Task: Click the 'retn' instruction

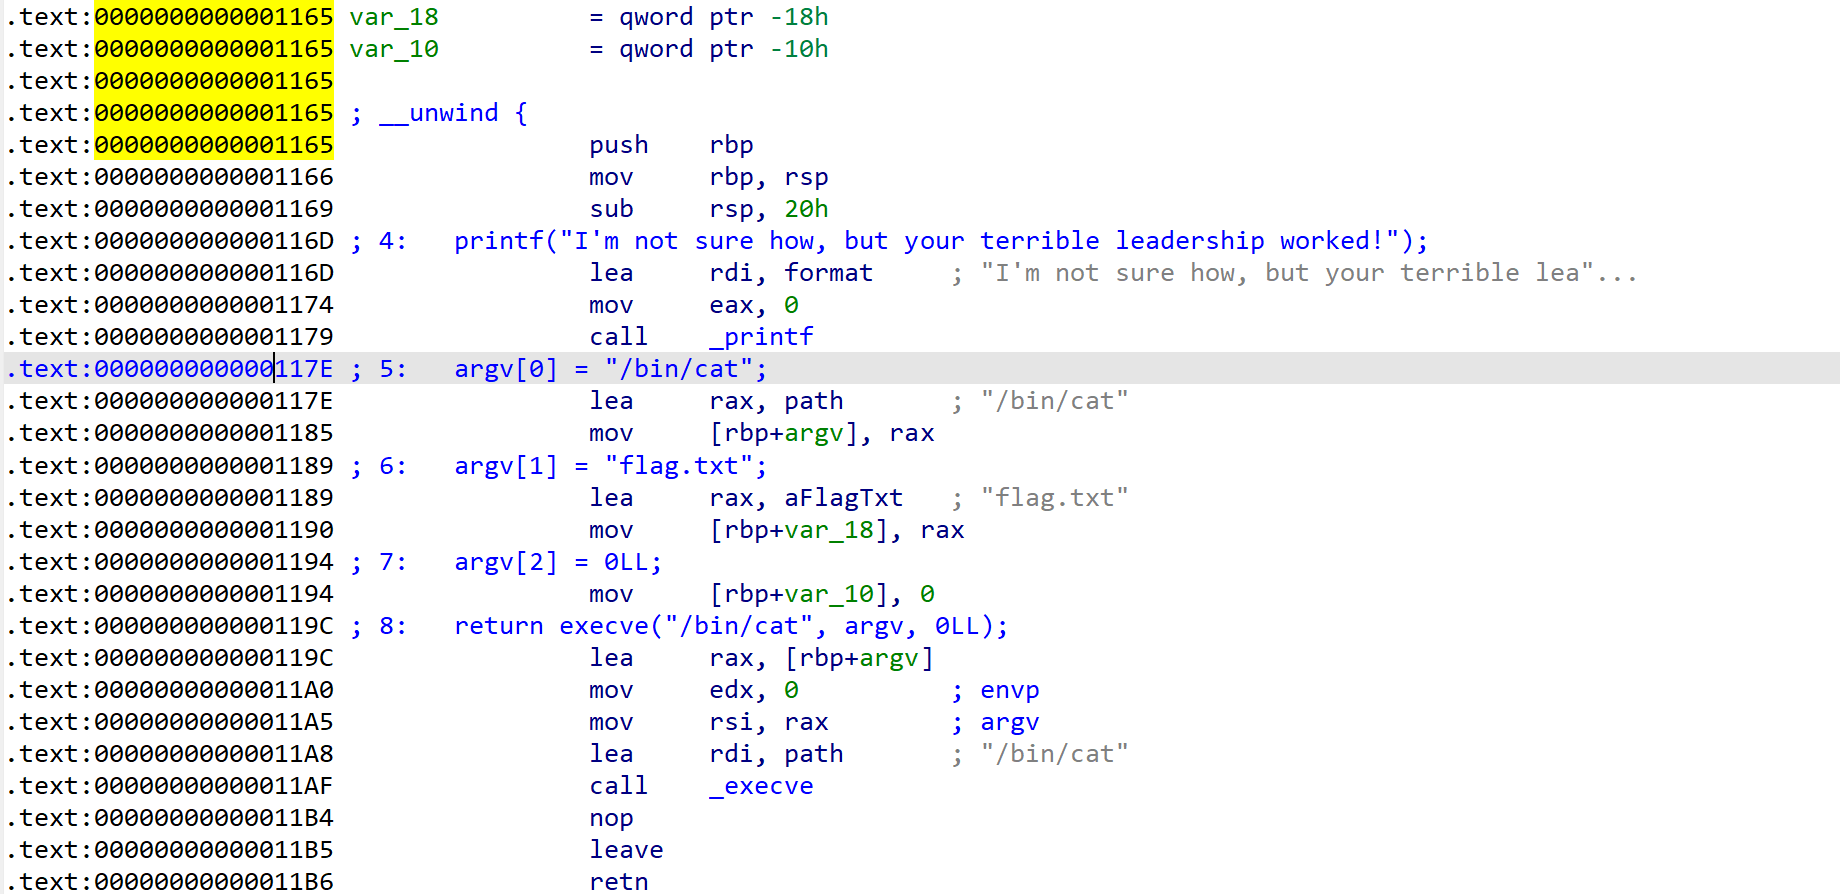Action: click(618, 881)
